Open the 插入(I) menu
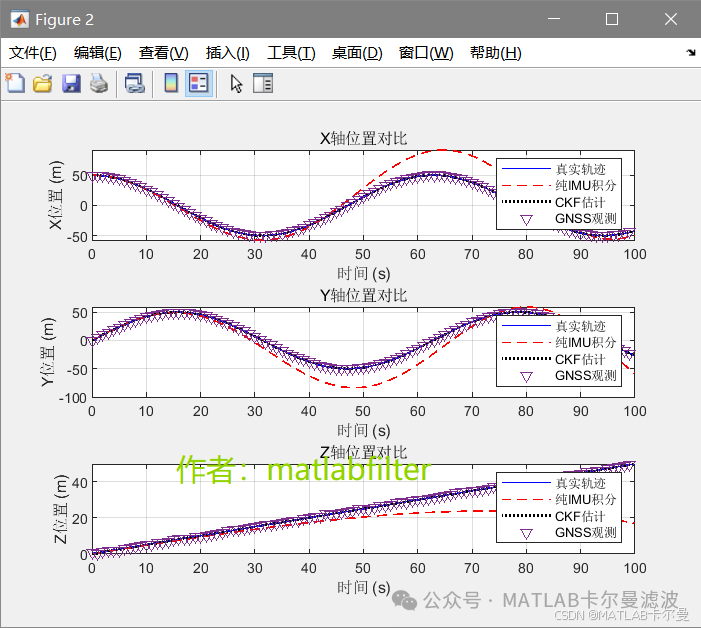The width and height of the screenshot is (701, 628). 227,53
